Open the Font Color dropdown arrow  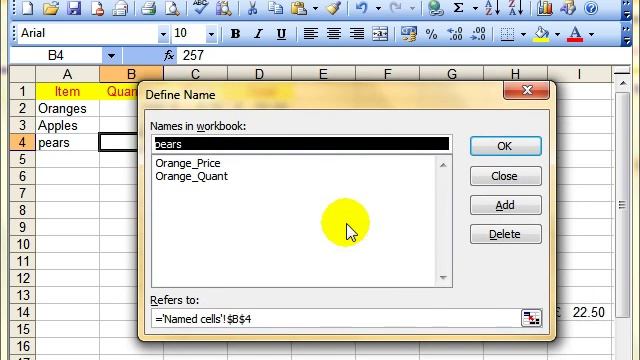(x=591, y=34)
